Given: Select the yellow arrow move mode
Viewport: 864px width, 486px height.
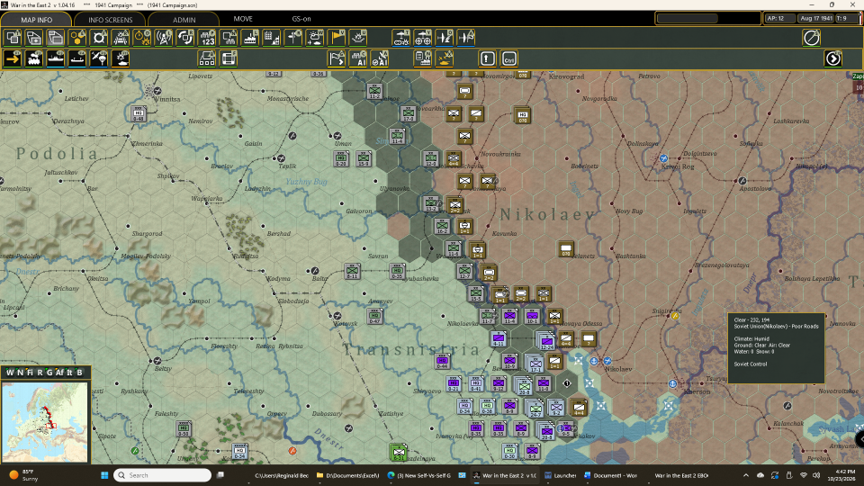Looking at the screenshot, I should point(13,58).
